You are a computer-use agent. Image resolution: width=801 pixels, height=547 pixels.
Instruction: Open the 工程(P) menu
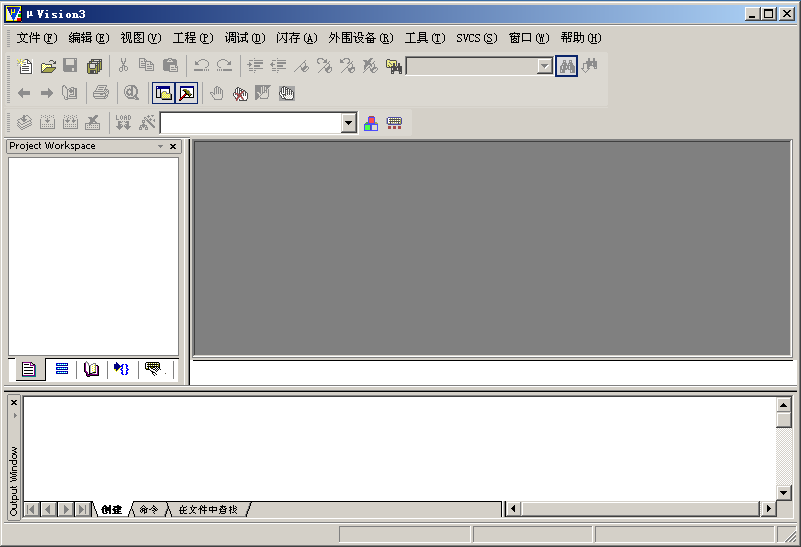193,38
